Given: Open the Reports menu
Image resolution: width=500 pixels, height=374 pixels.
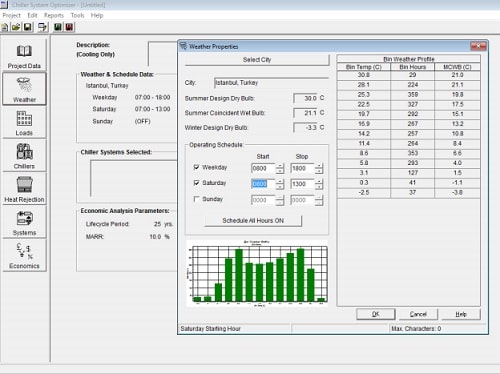Looking at the screenshot, I should pos(54,15).
